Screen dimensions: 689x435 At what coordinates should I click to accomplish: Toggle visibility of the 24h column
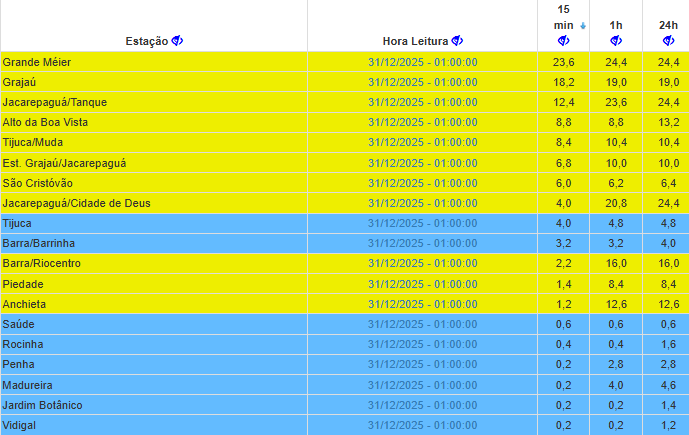point(668,41)
